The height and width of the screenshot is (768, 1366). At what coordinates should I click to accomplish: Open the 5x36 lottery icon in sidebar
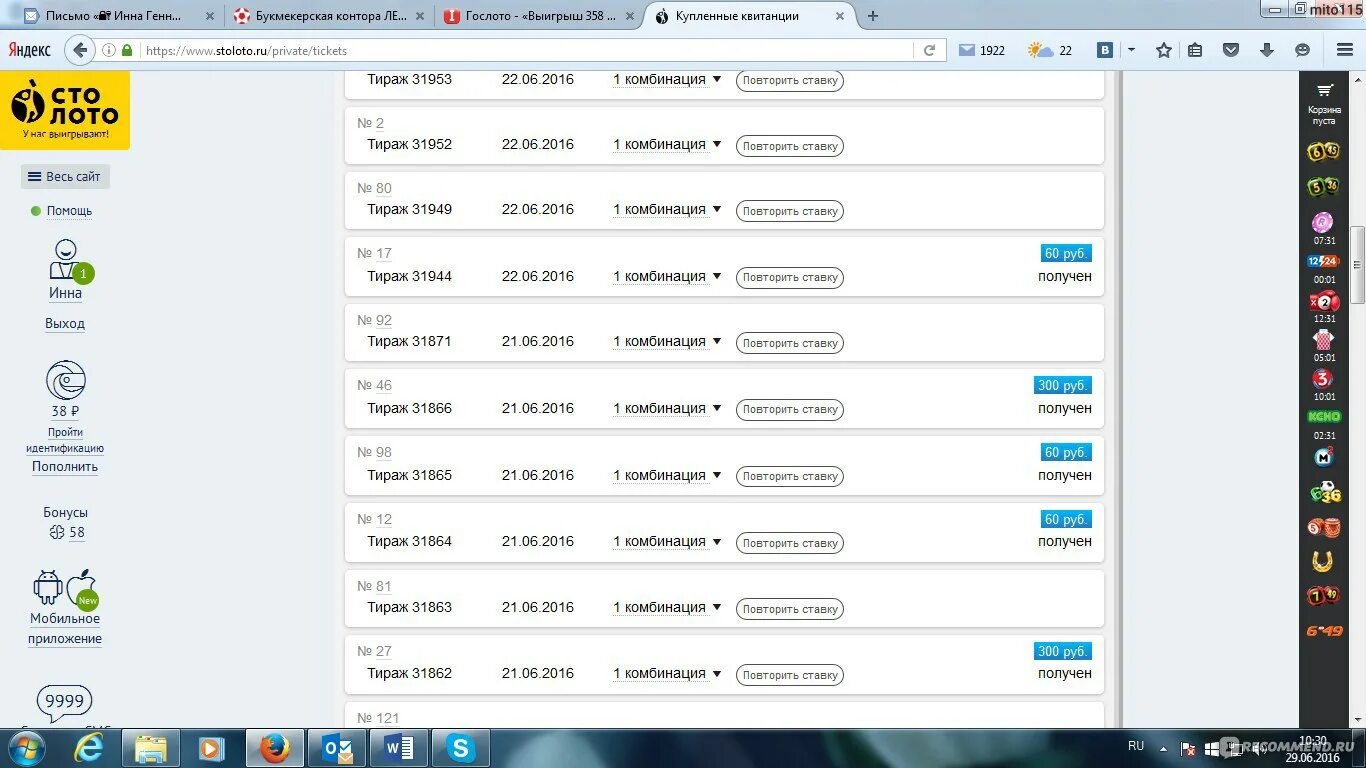click(x=1323, y=187)
